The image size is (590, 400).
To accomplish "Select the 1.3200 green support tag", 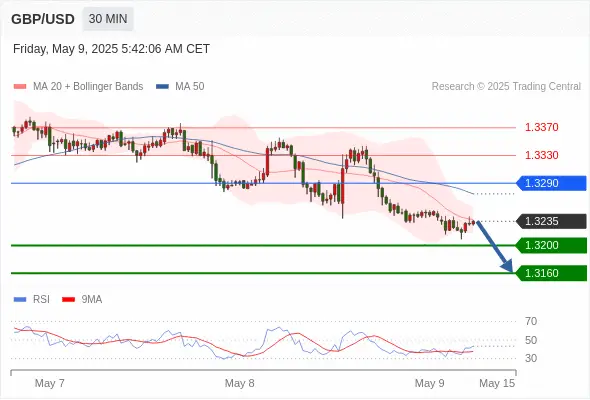I will [x=552, y=245].
